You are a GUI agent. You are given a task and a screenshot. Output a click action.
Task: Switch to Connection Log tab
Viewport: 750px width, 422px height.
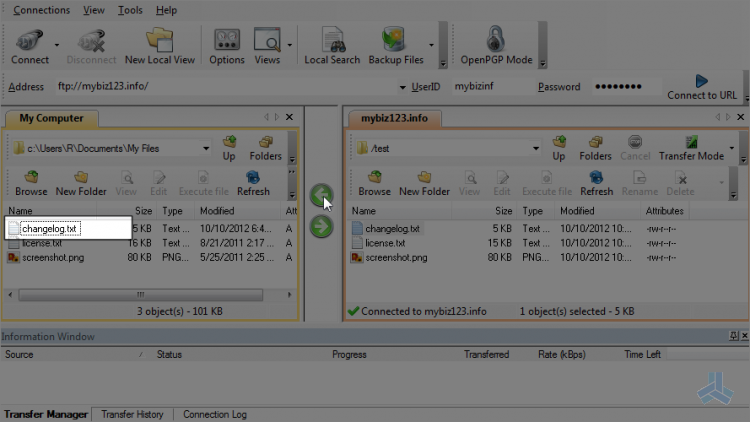tap(215, 414)
